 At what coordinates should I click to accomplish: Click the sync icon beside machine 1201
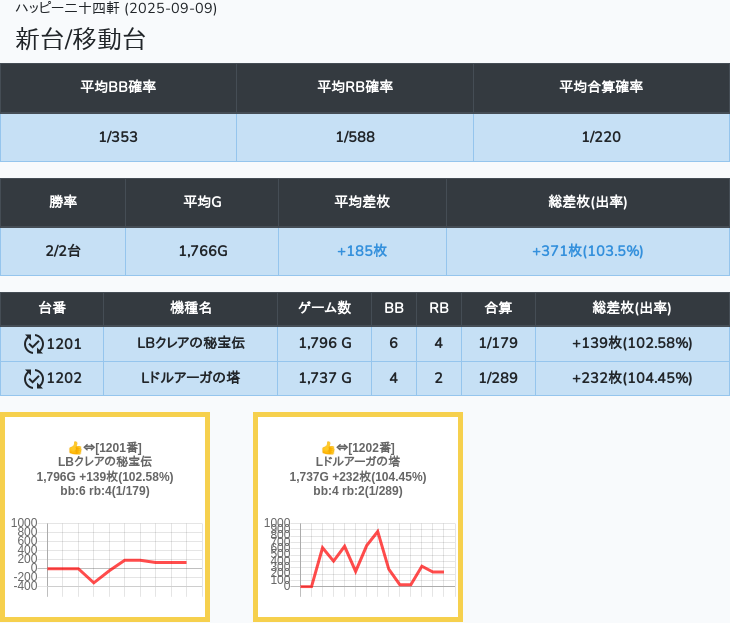click(34, 344)
